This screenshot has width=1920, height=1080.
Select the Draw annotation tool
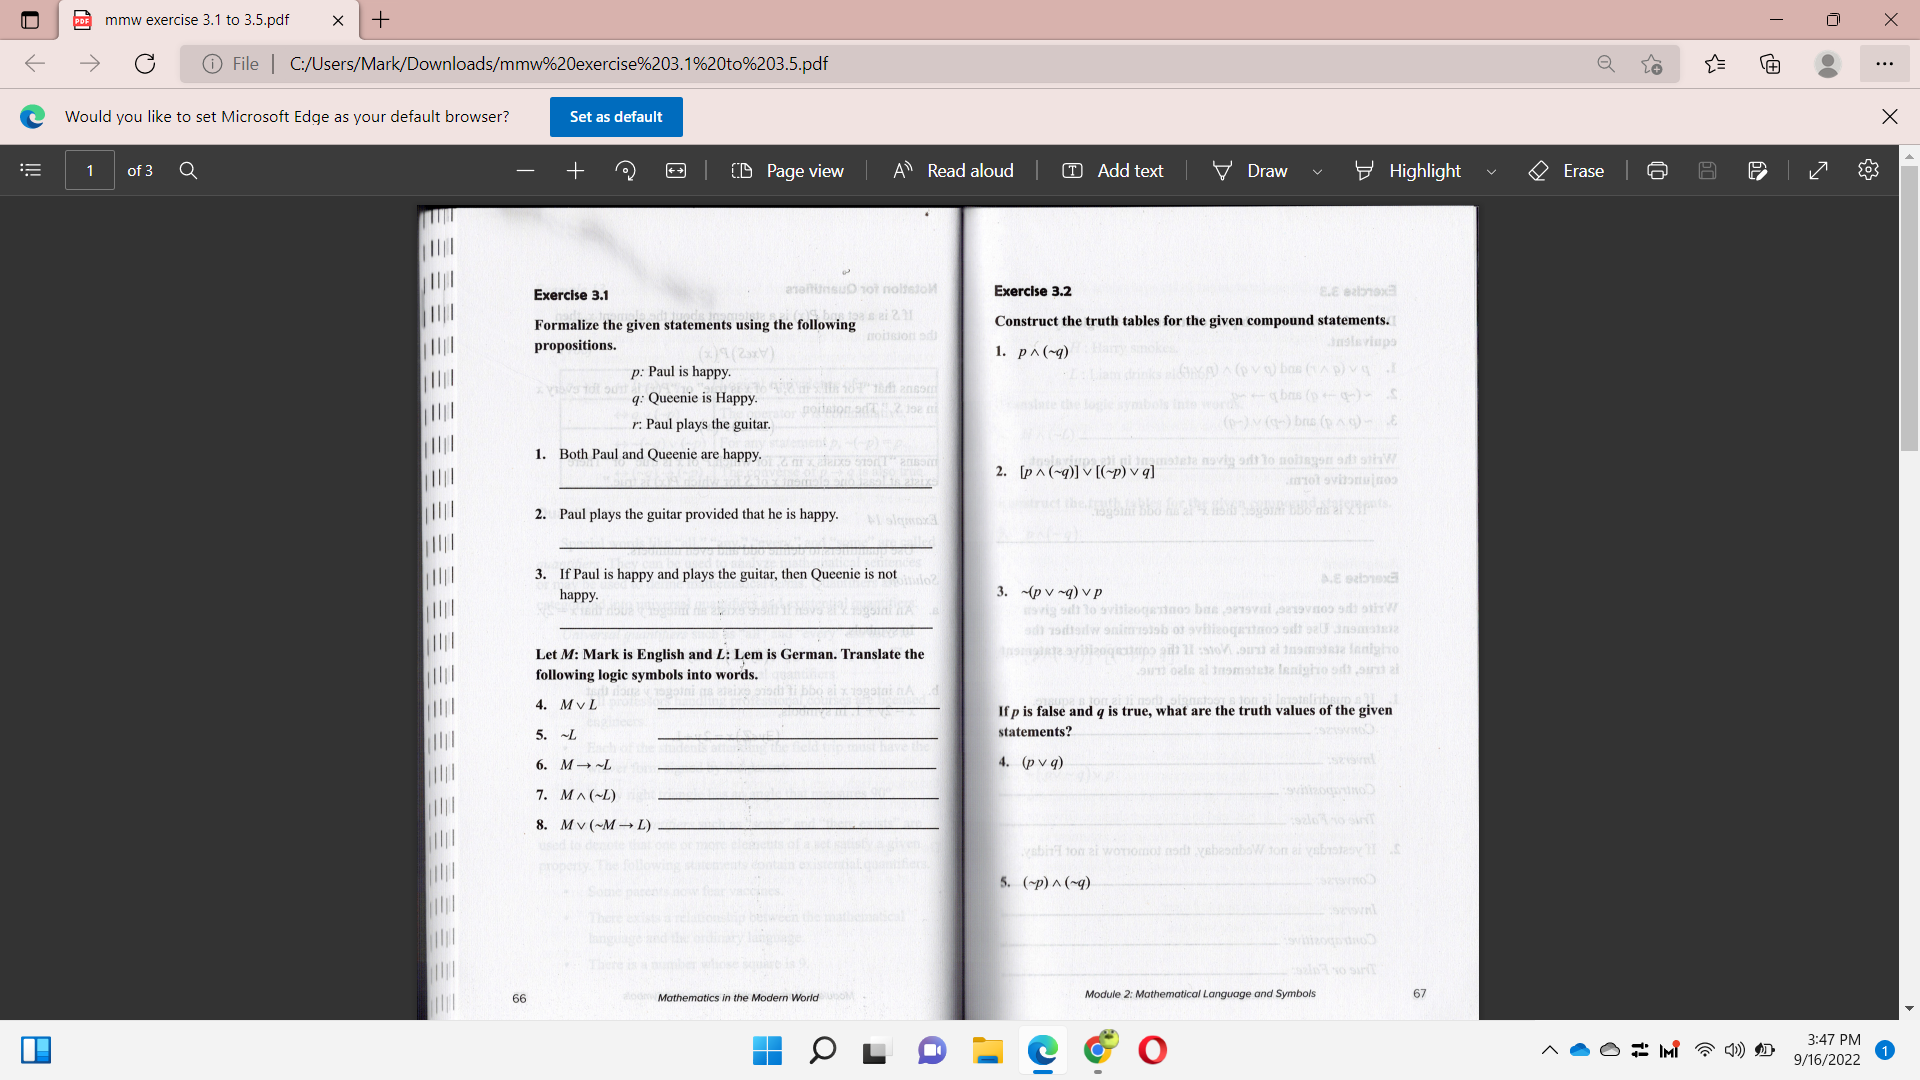pyautogui.click(x=1249, y=170)
